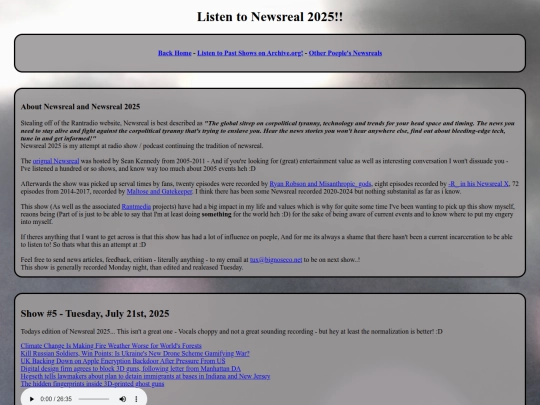The image size is (540, 405).
Task: Open Maltose and Gatekeeper link
Action: click(159, 191)
